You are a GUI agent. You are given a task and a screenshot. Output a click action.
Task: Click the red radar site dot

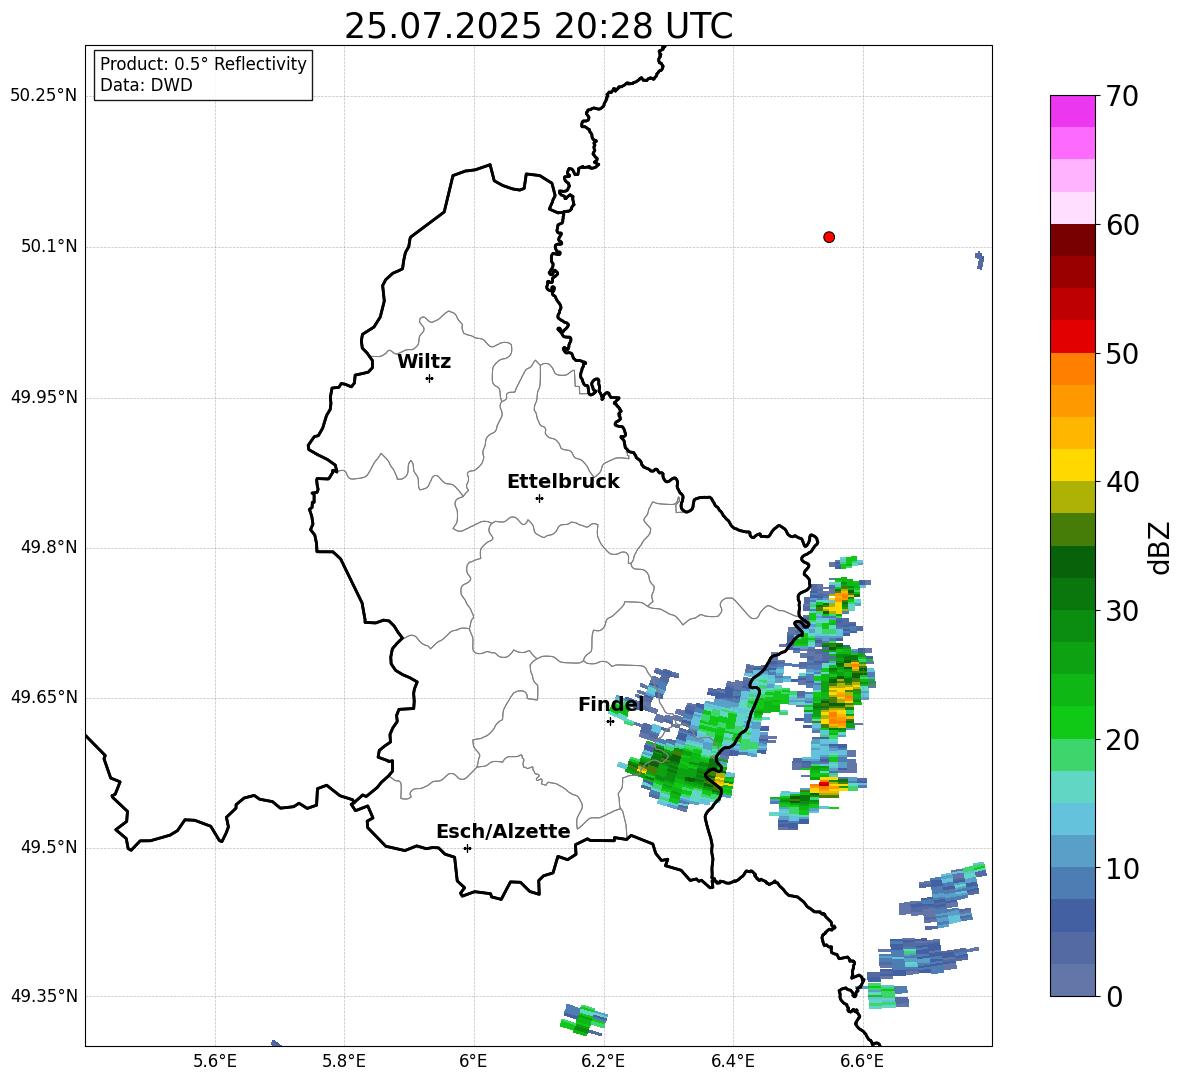coord(828,237)
